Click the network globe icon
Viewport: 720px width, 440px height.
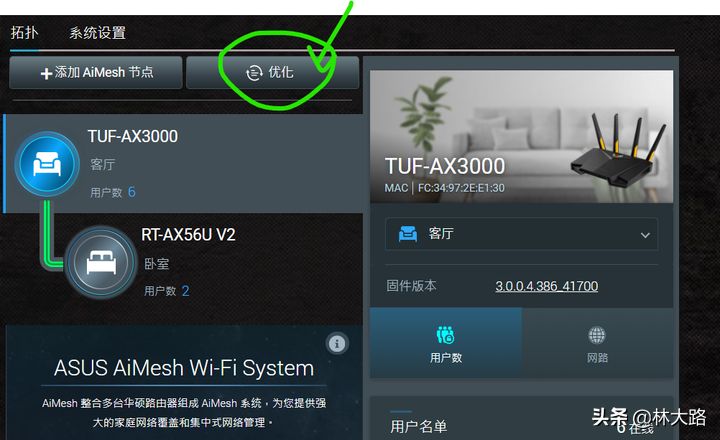pyautogui.click(x=596, y=335)
